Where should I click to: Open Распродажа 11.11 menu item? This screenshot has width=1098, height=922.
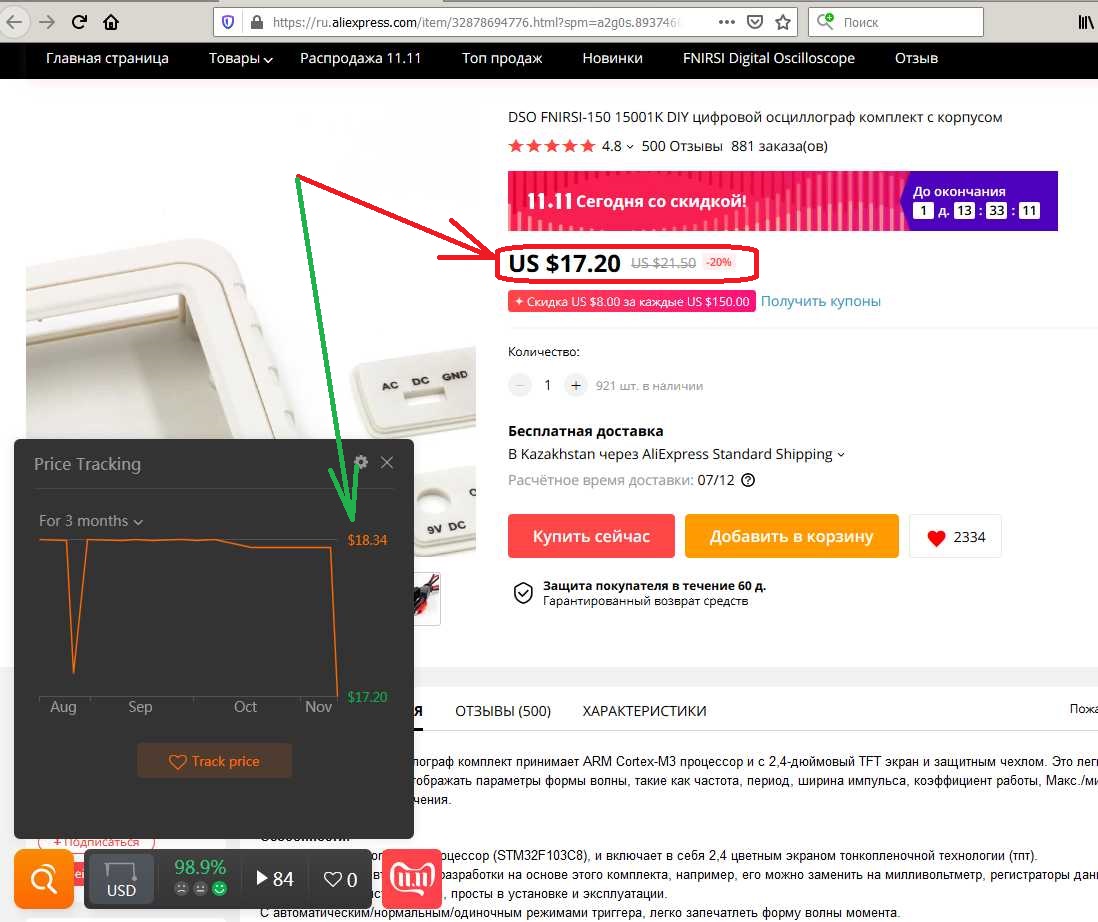pyautogui.click(x=361, y=59)
